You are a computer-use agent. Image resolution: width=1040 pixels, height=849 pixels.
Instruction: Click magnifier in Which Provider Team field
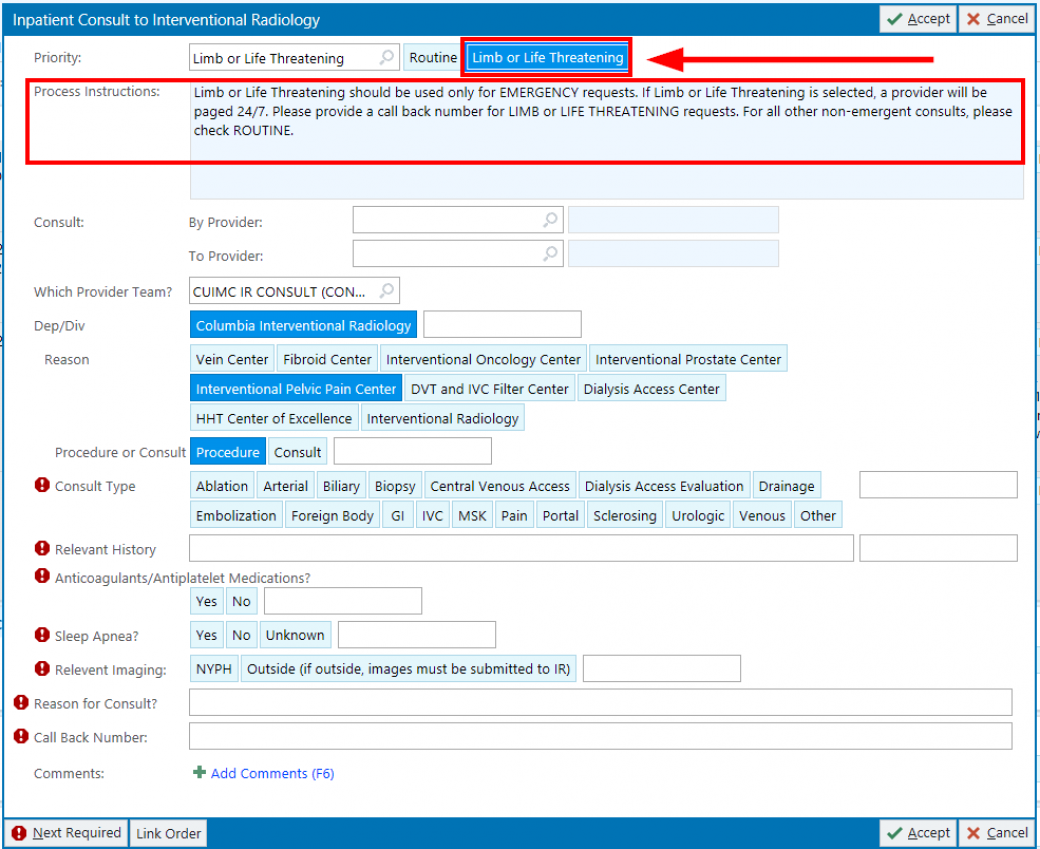pyautogui.click(x=386, y=291)
